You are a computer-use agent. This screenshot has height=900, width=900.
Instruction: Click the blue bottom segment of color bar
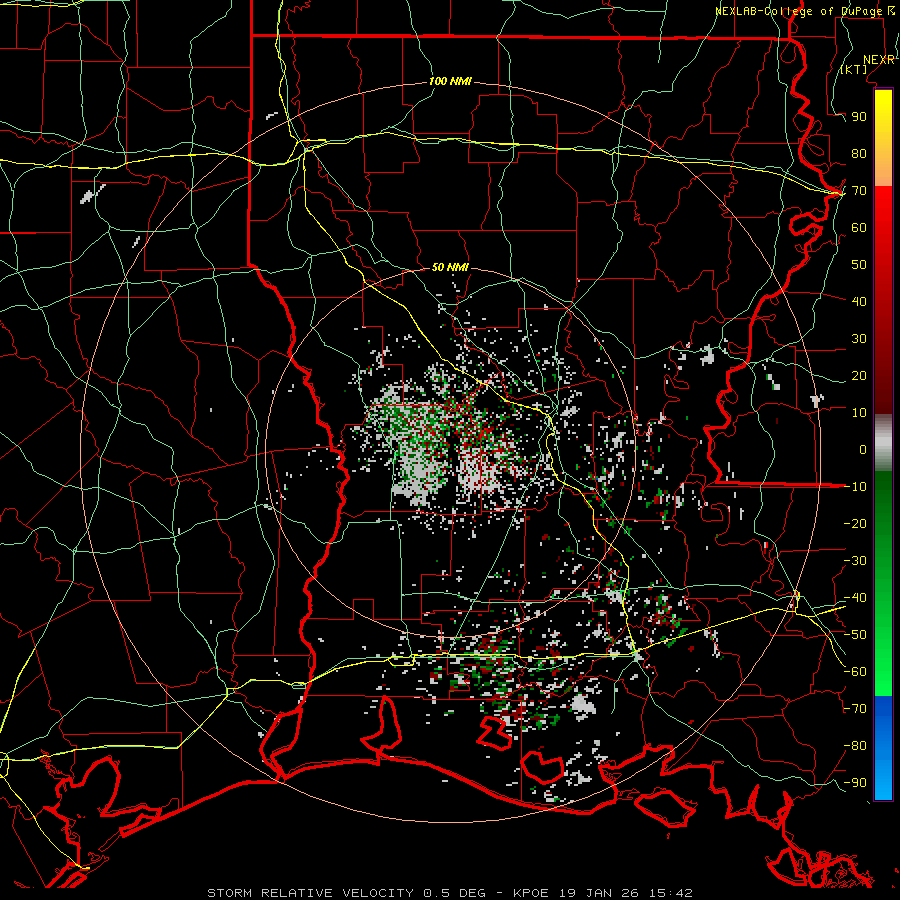(883, 747)
